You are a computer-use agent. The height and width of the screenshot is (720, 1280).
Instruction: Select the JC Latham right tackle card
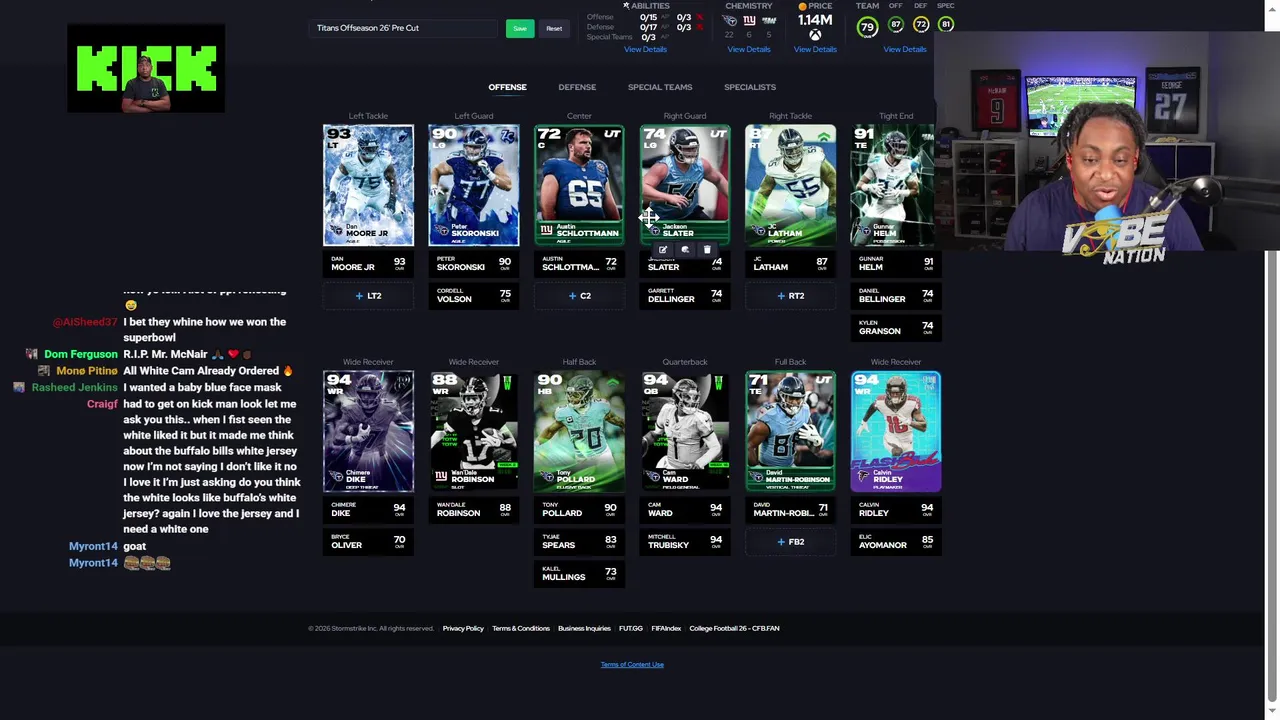tap(790, 185)
